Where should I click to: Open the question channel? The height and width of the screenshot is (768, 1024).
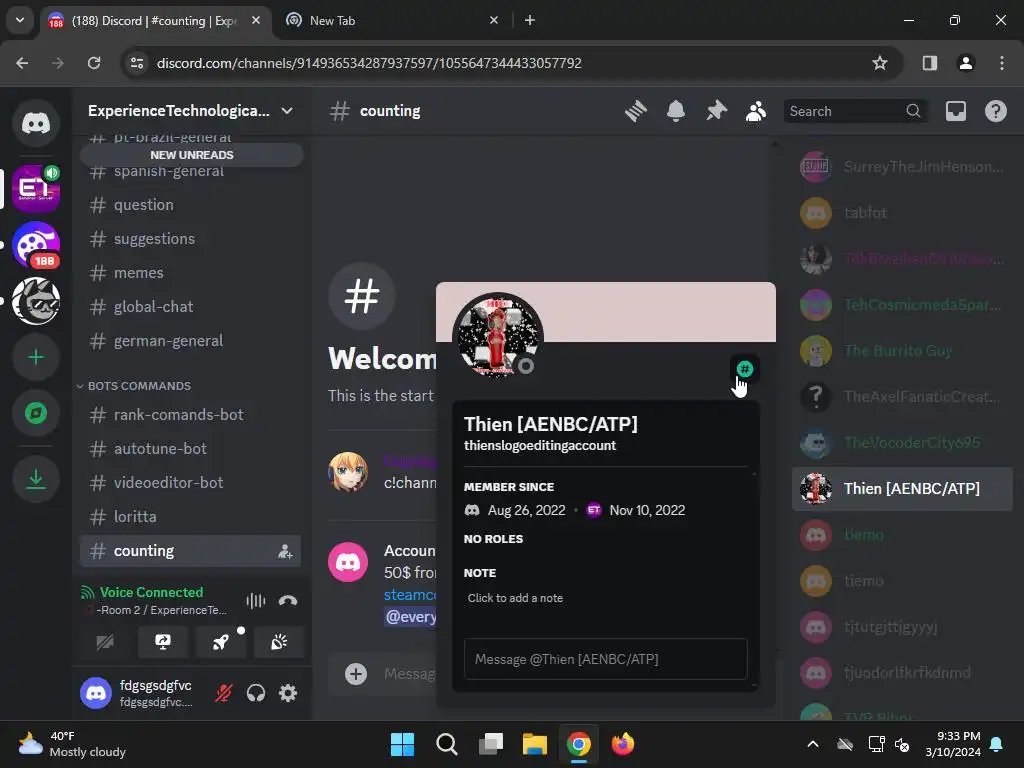click(190, 204)
